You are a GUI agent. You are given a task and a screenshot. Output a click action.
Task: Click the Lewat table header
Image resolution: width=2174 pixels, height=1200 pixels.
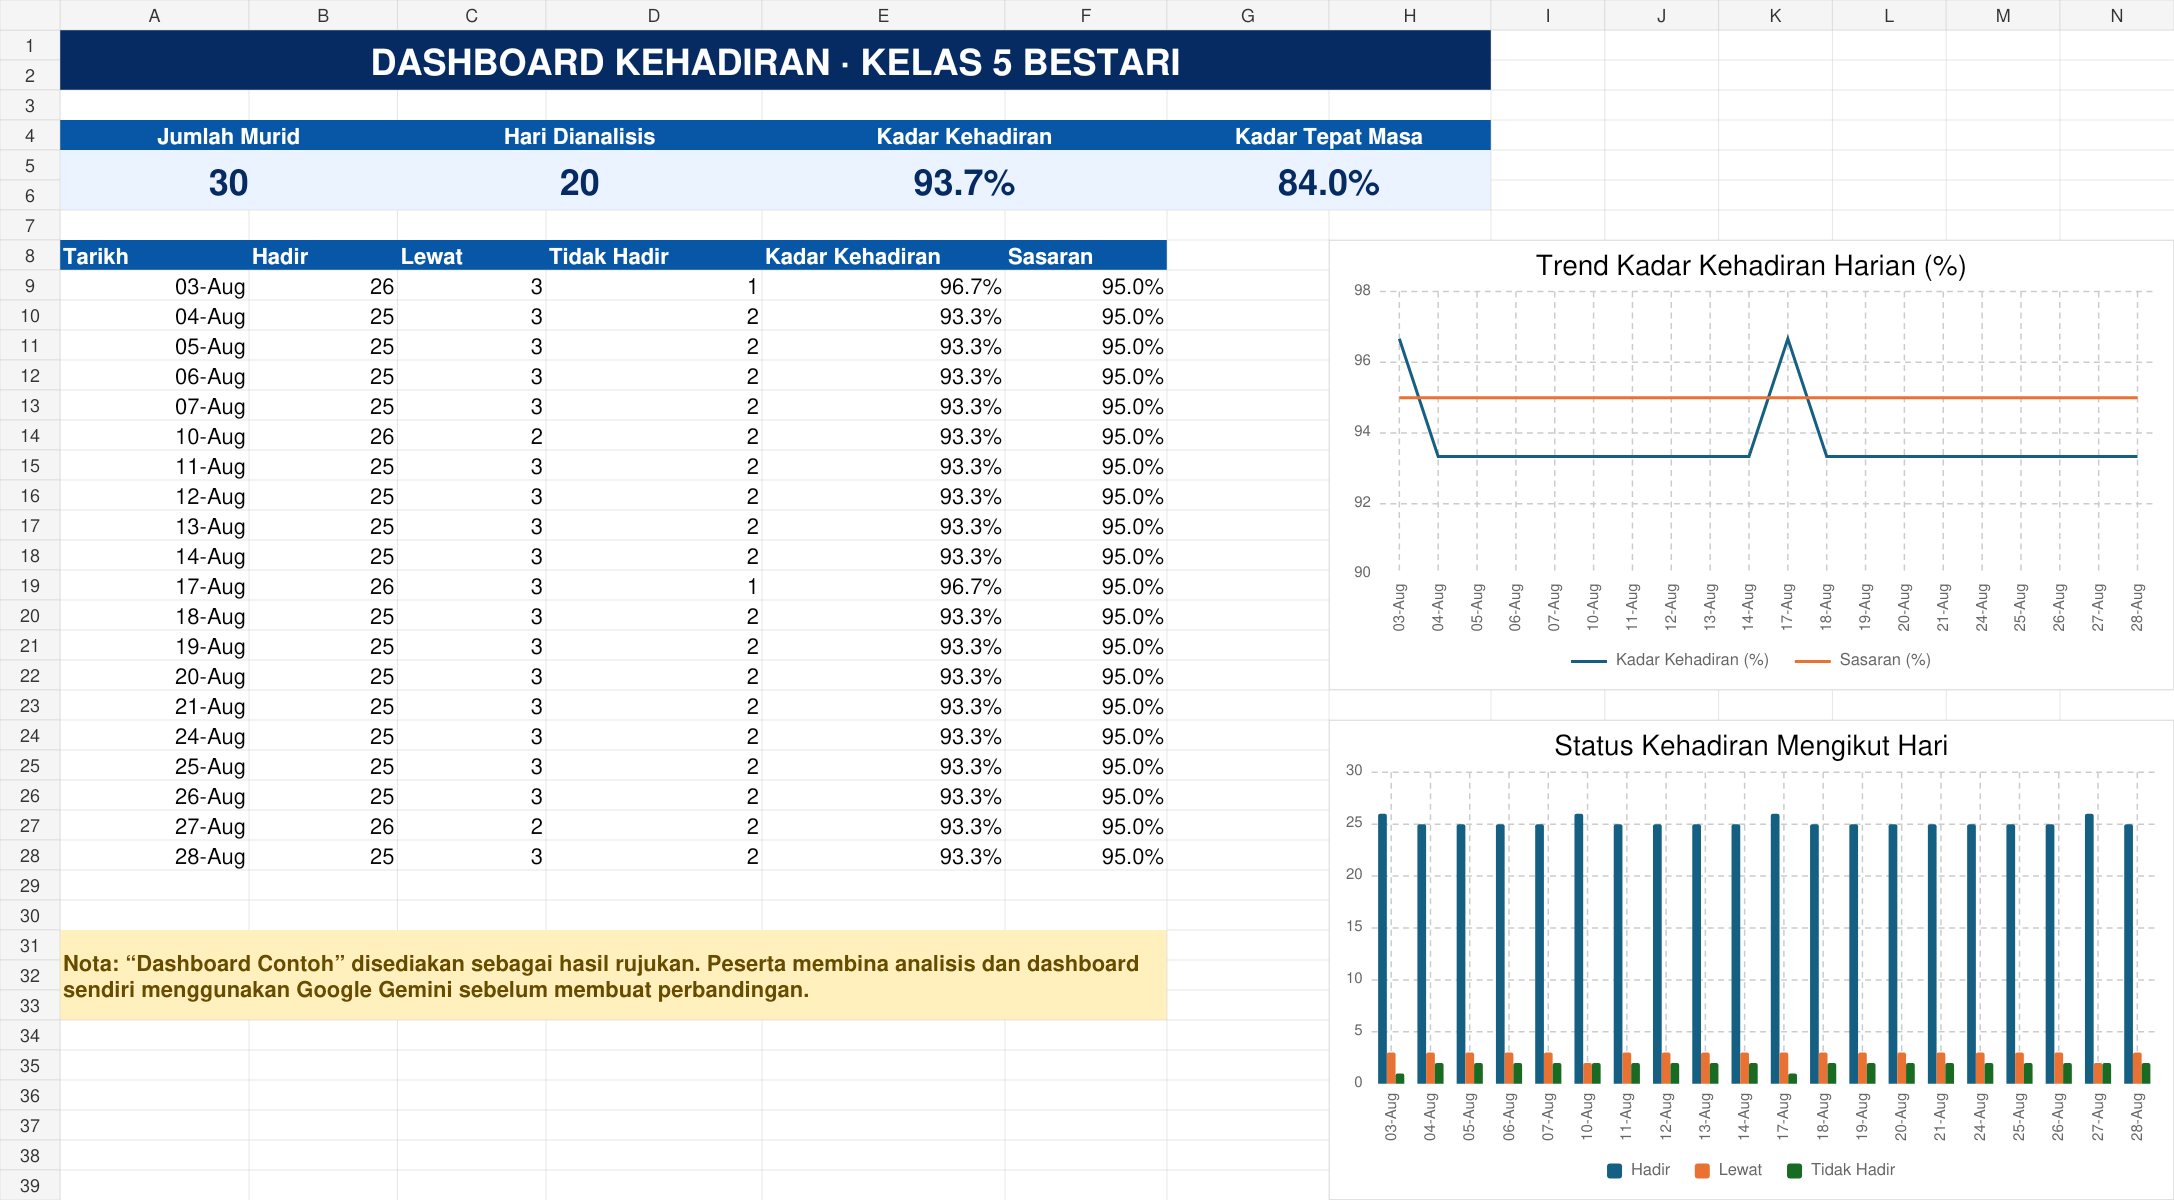tap(472, 255)
